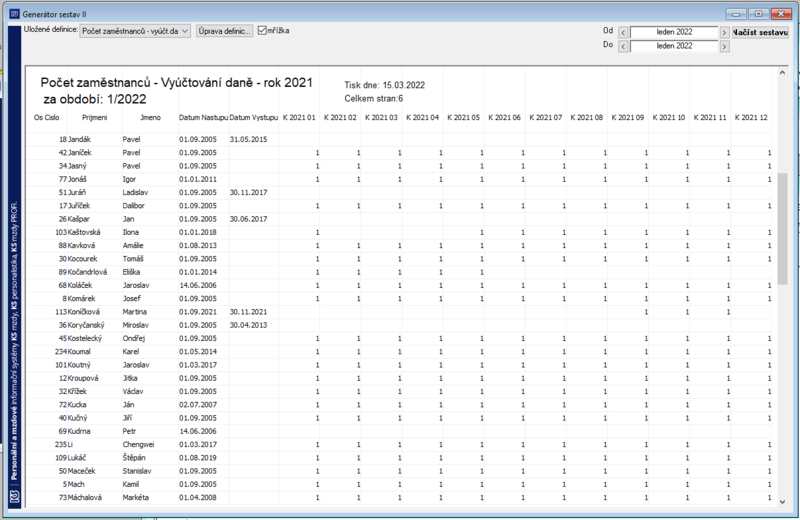Click exit date 30.06.2017 for Kašpar
The height and width of the screenshot is (520, 800).
(x=248, y=219)
